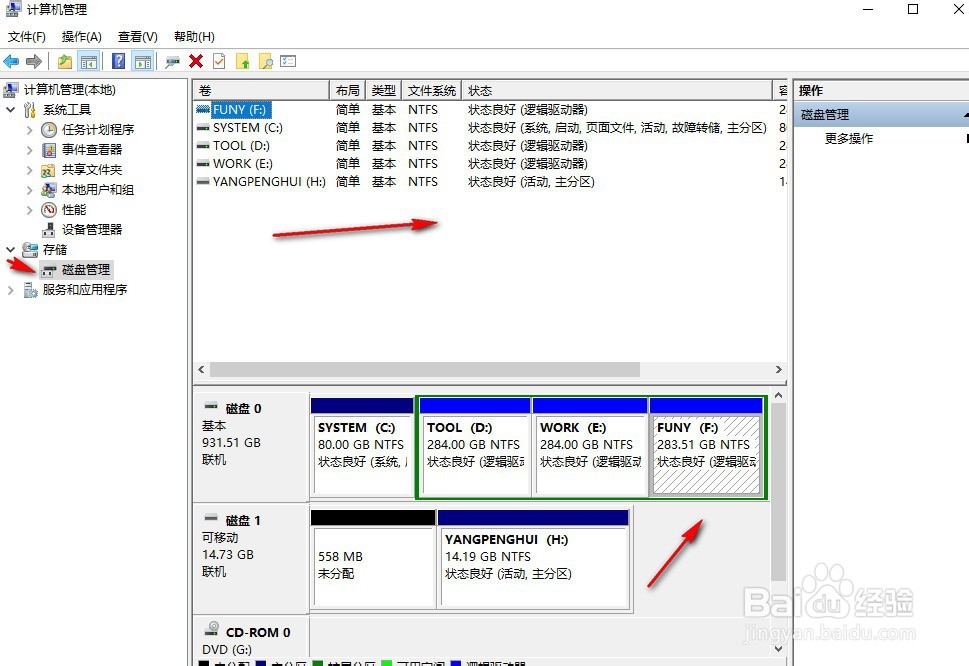Image resolution: width=969 pixels, height=666 pixels.
Task: Select the FUNY (F:) 283.51 GB partition block
Action: click(706, 447)
